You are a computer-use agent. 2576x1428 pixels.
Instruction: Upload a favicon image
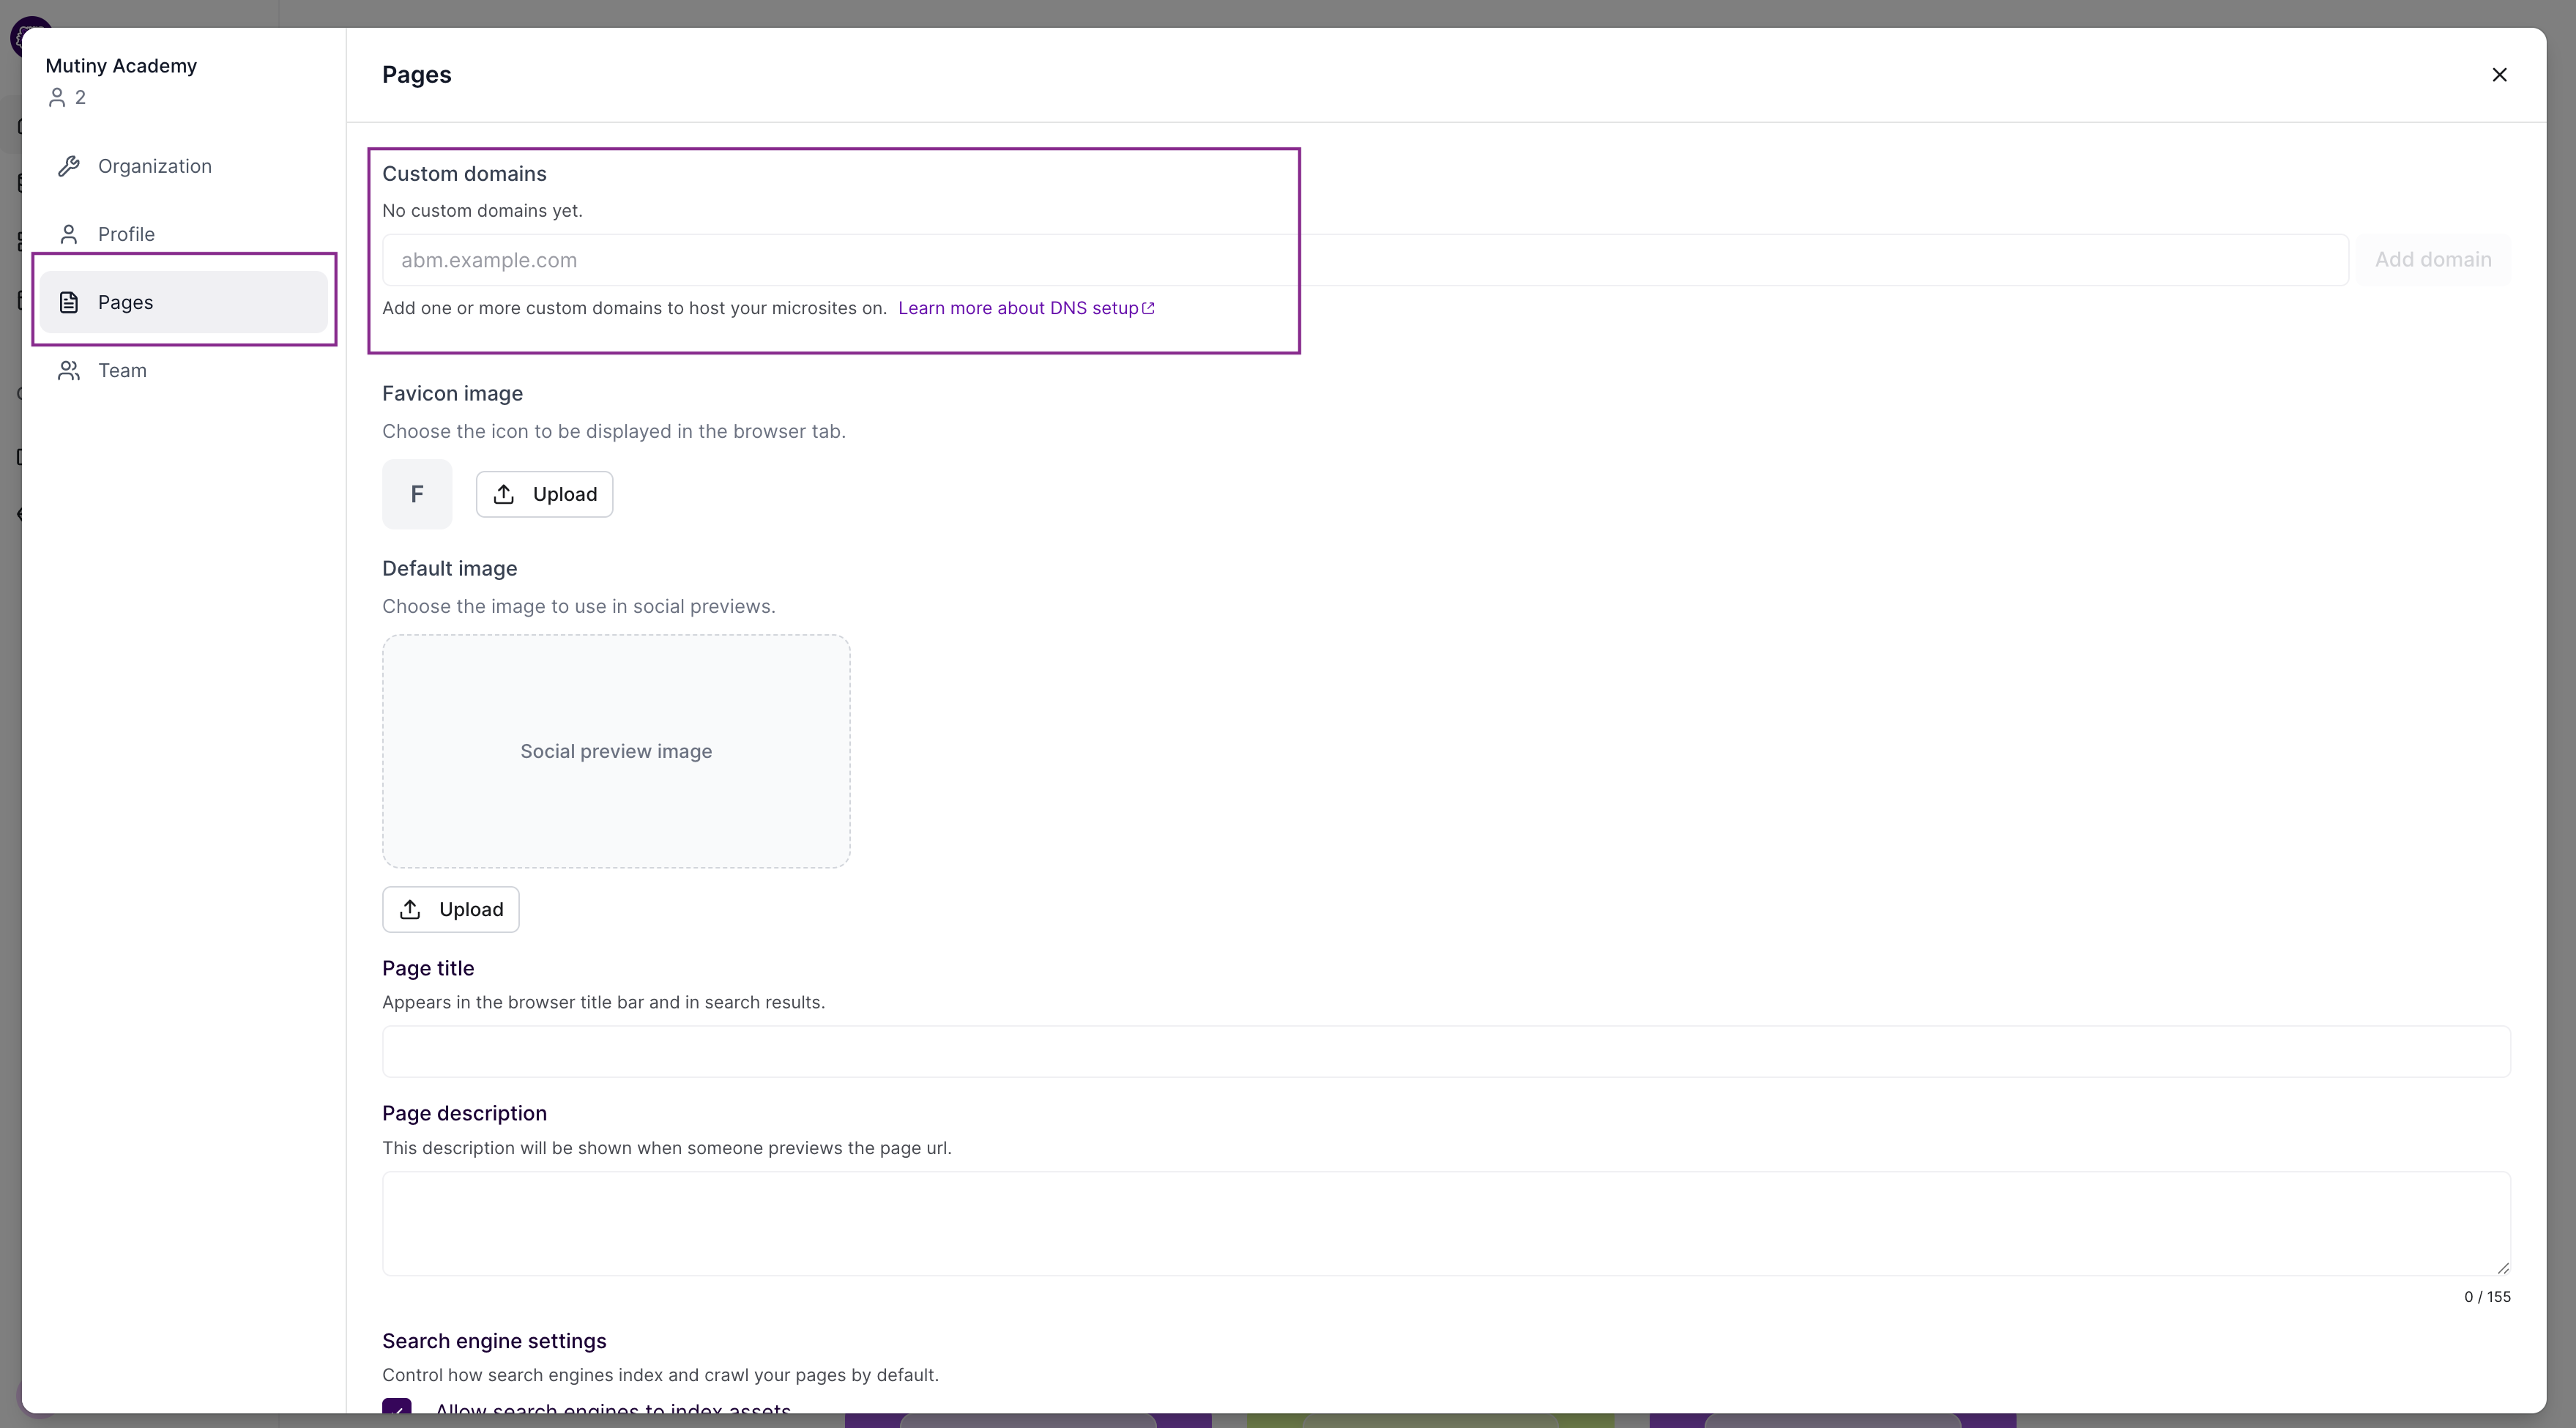pyautogui.click(x=544, y=494)
